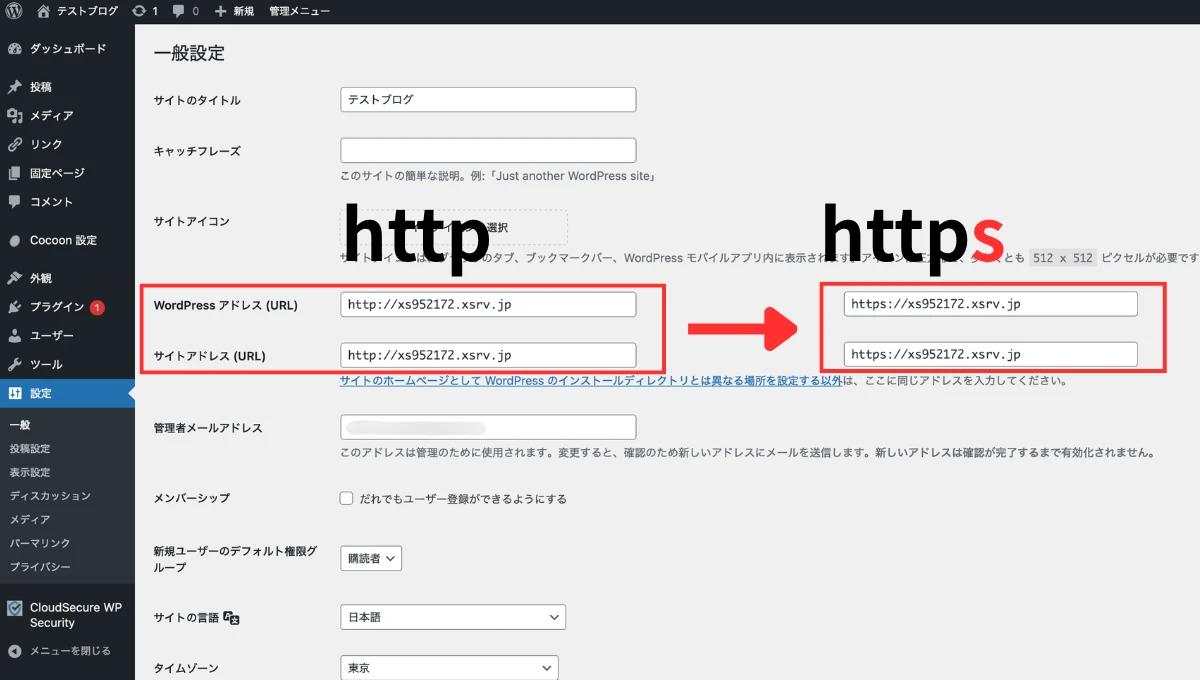Enable だれでもユーザー登録ができるようにする checkbox

(346, 498)
